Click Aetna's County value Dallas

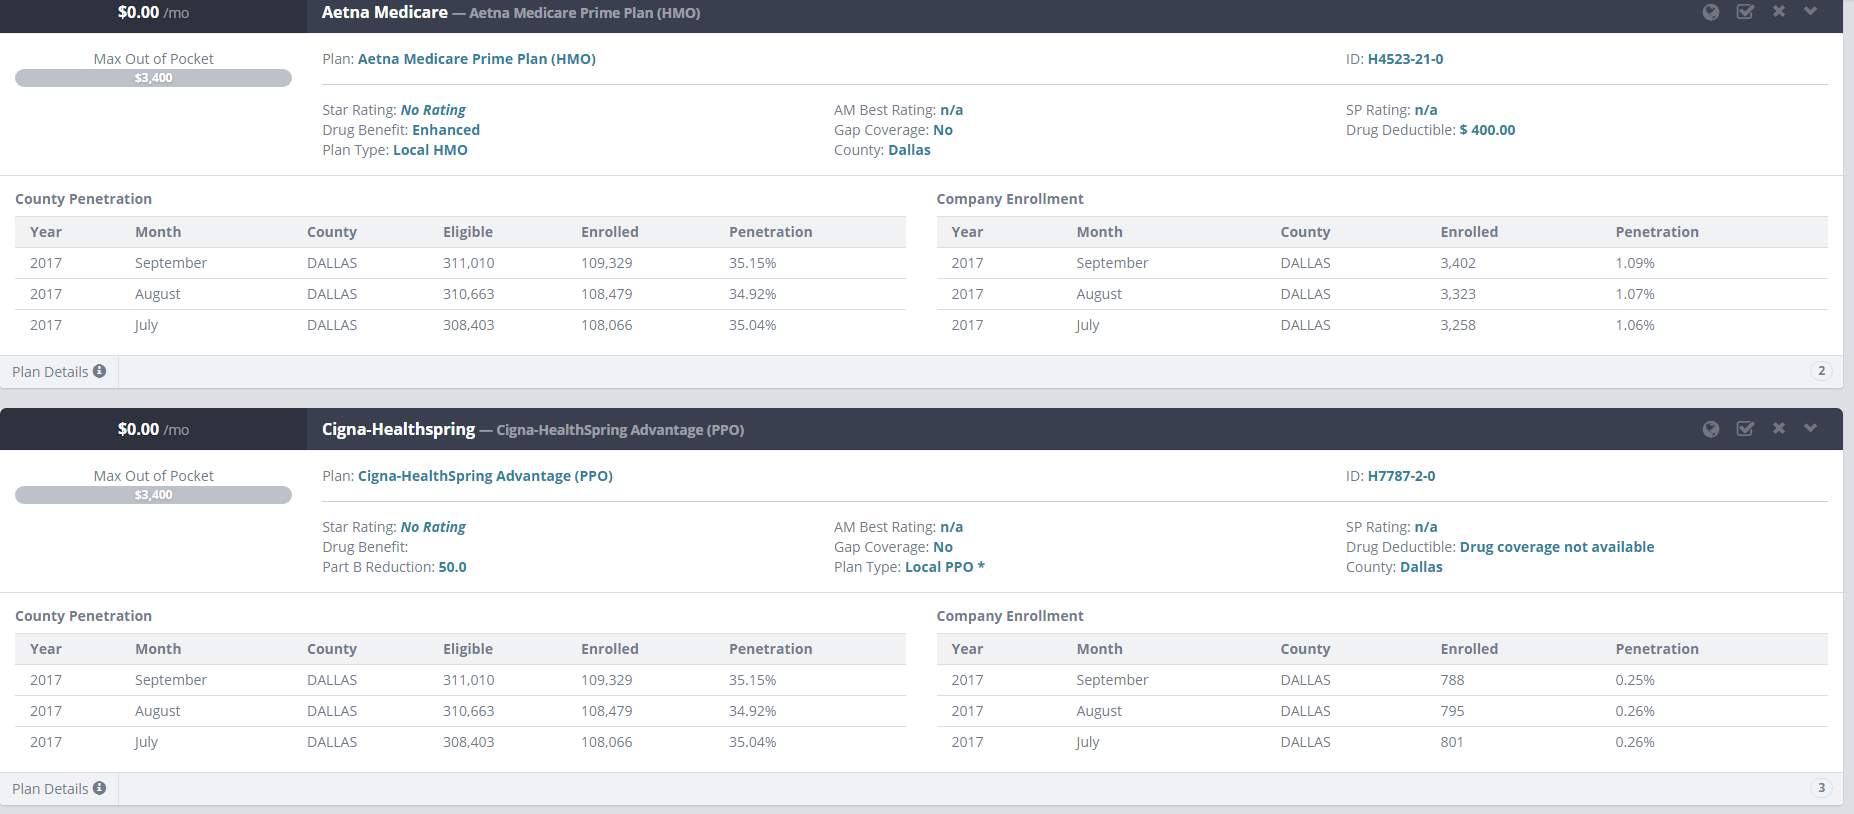click(x=909, y=150)
